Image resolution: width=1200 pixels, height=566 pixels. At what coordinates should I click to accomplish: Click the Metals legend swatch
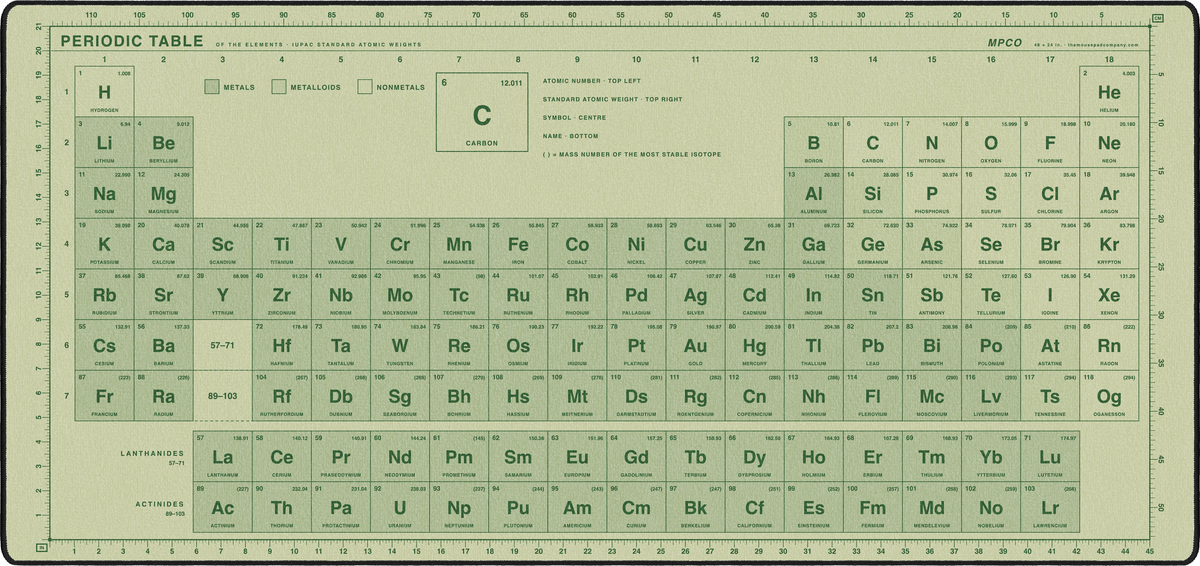click(x=211, y=87)
